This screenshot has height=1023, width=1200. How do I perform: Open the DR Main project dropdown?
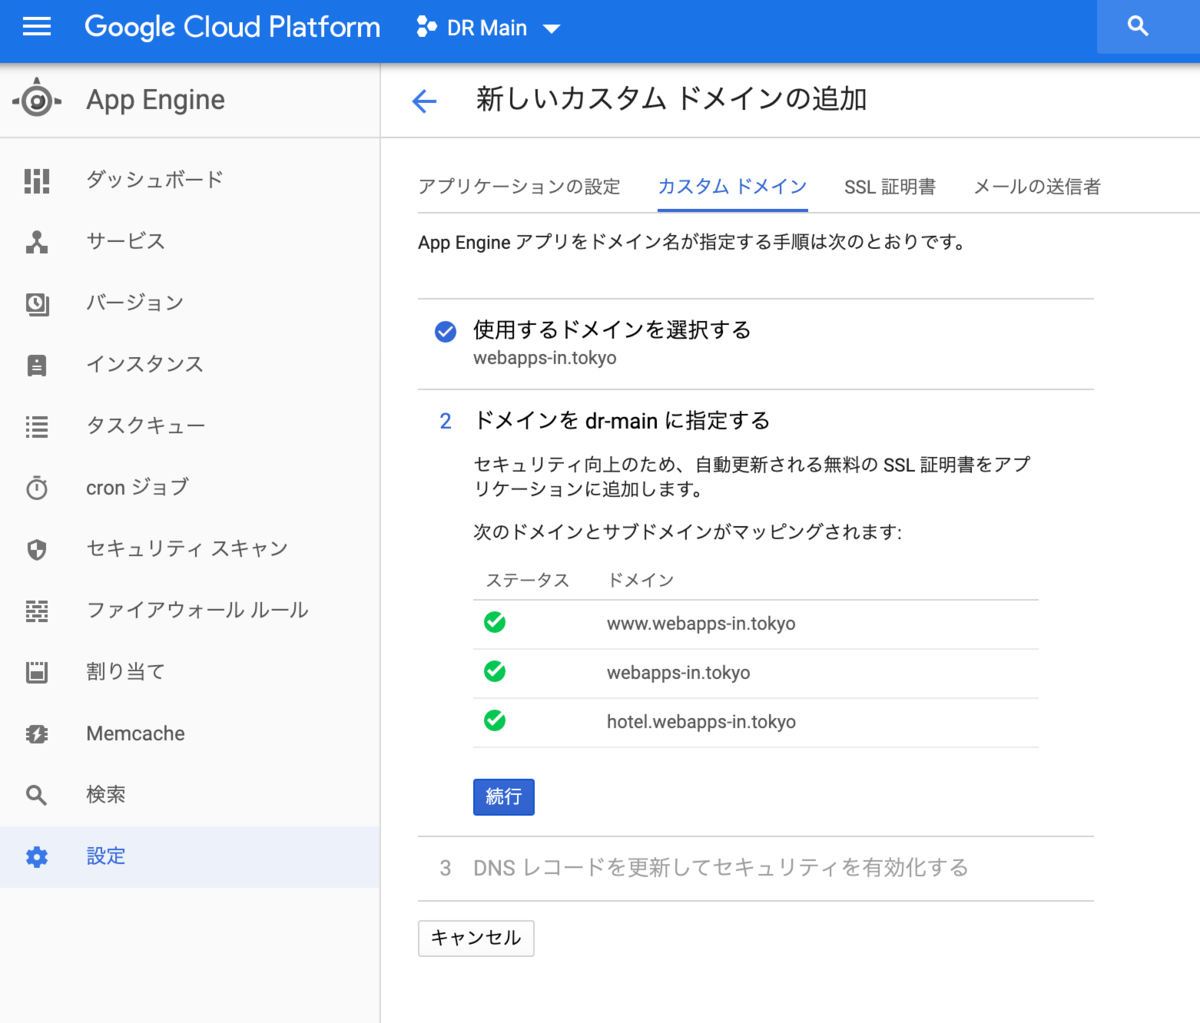(488, 28)
